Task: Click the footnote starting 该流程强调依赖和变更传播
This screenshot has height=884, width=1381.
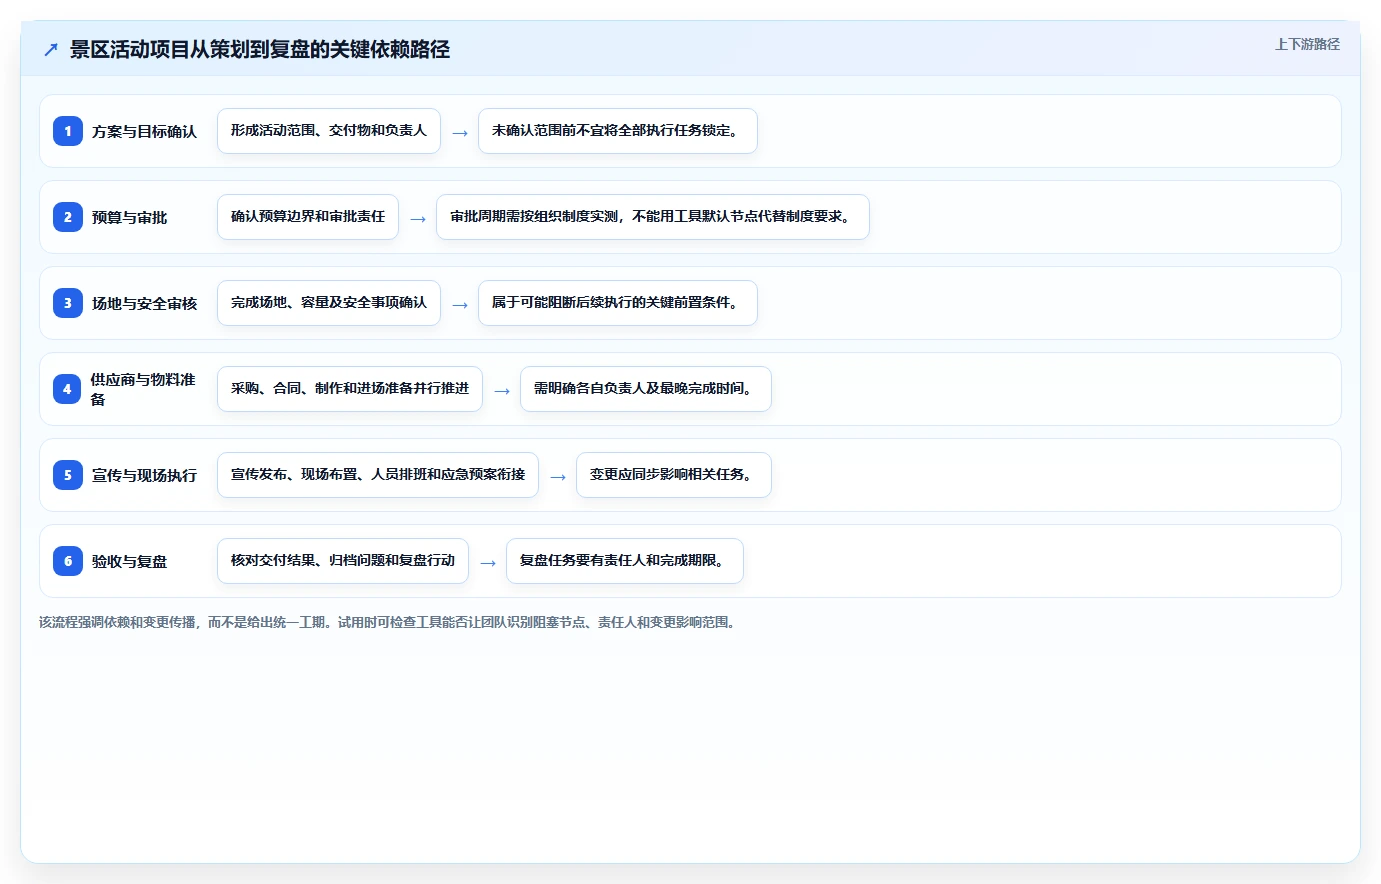Action: 390,622
